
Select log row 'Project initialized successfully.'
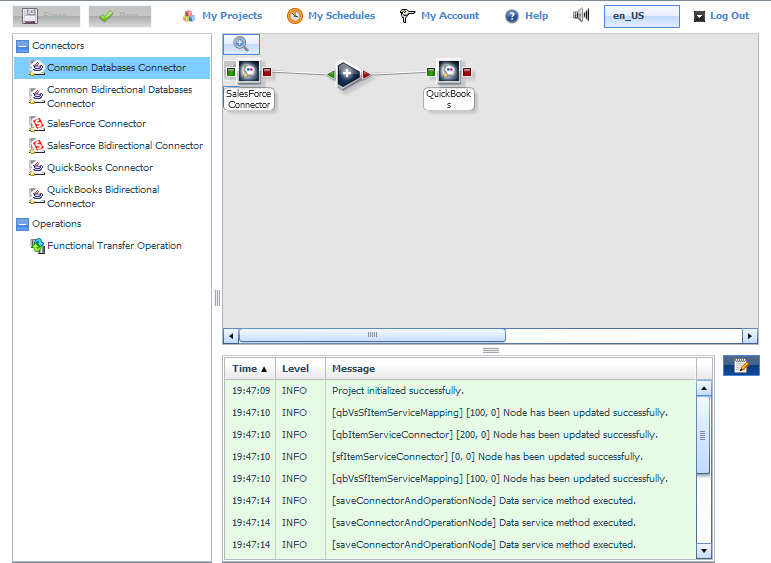(460, 391)
